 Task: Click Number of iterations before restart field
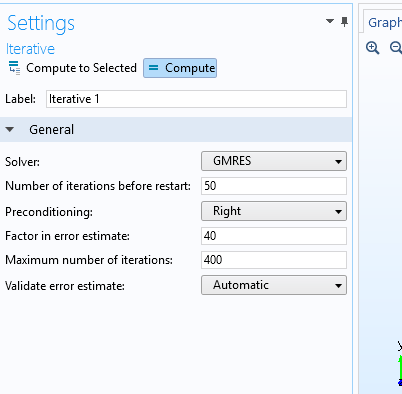tap(274, 186)
